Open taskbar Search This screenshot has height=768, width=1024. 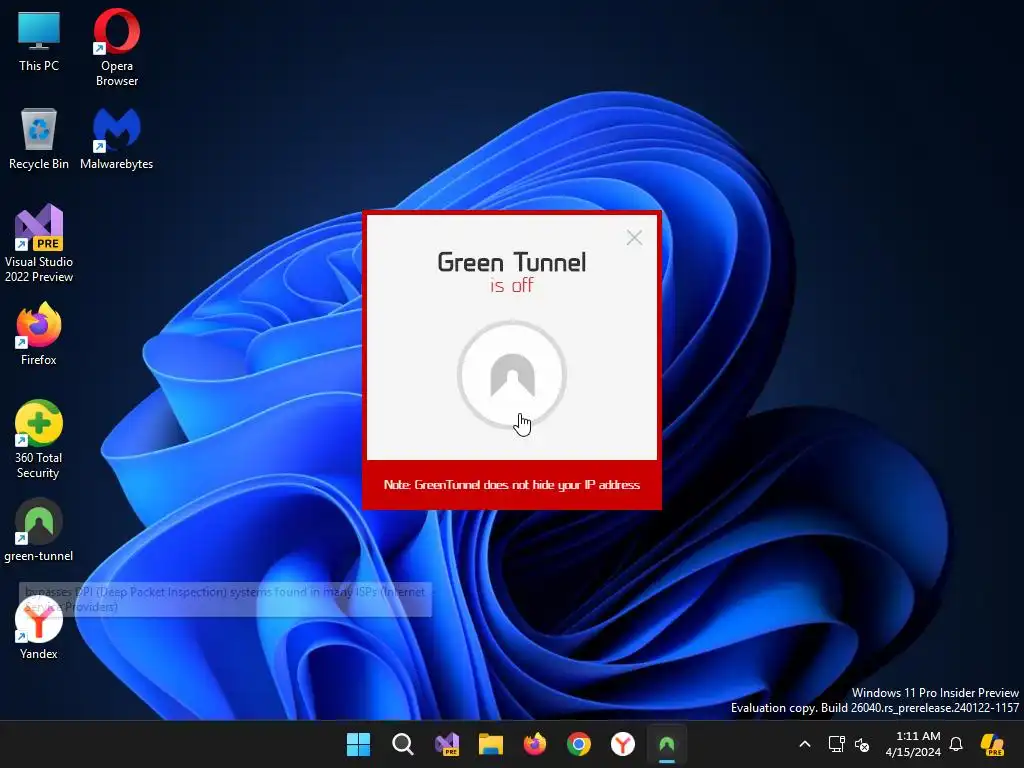pyautogui.click(x=402, y=744)
